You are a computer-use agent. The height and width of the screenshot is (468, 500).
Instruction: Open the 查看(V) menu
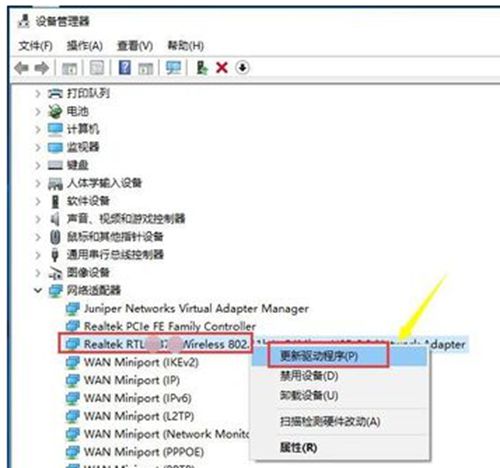point(135,46)
